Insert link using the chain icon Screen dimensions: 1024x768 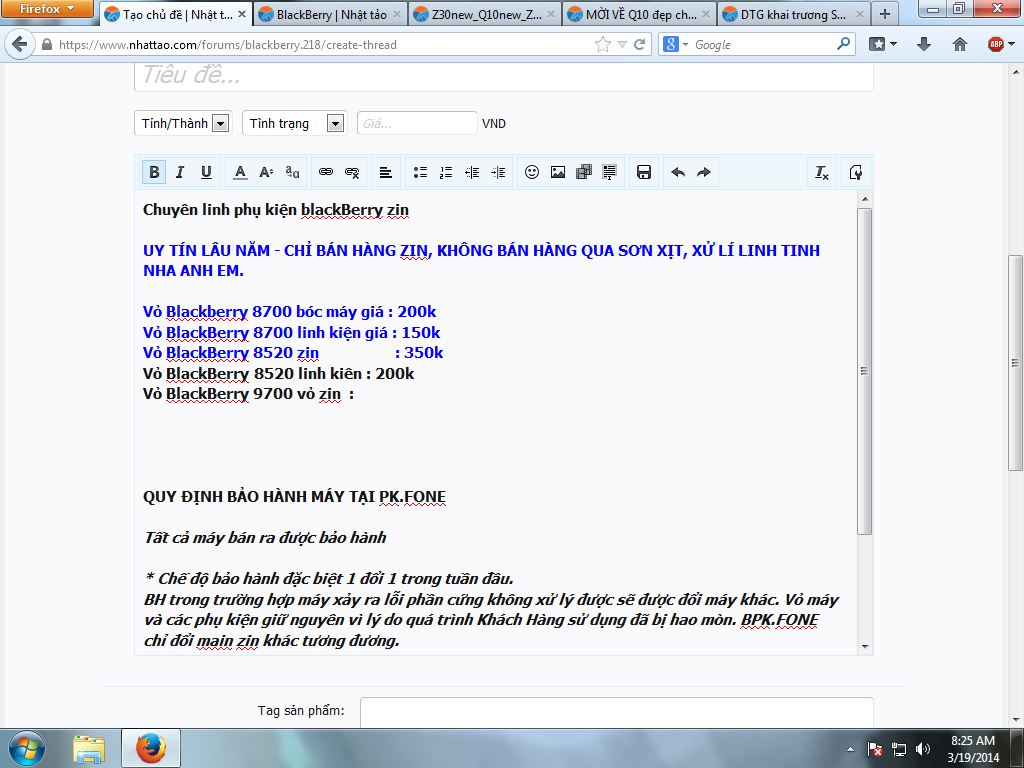pyautogui.click(x=326, y=172)
